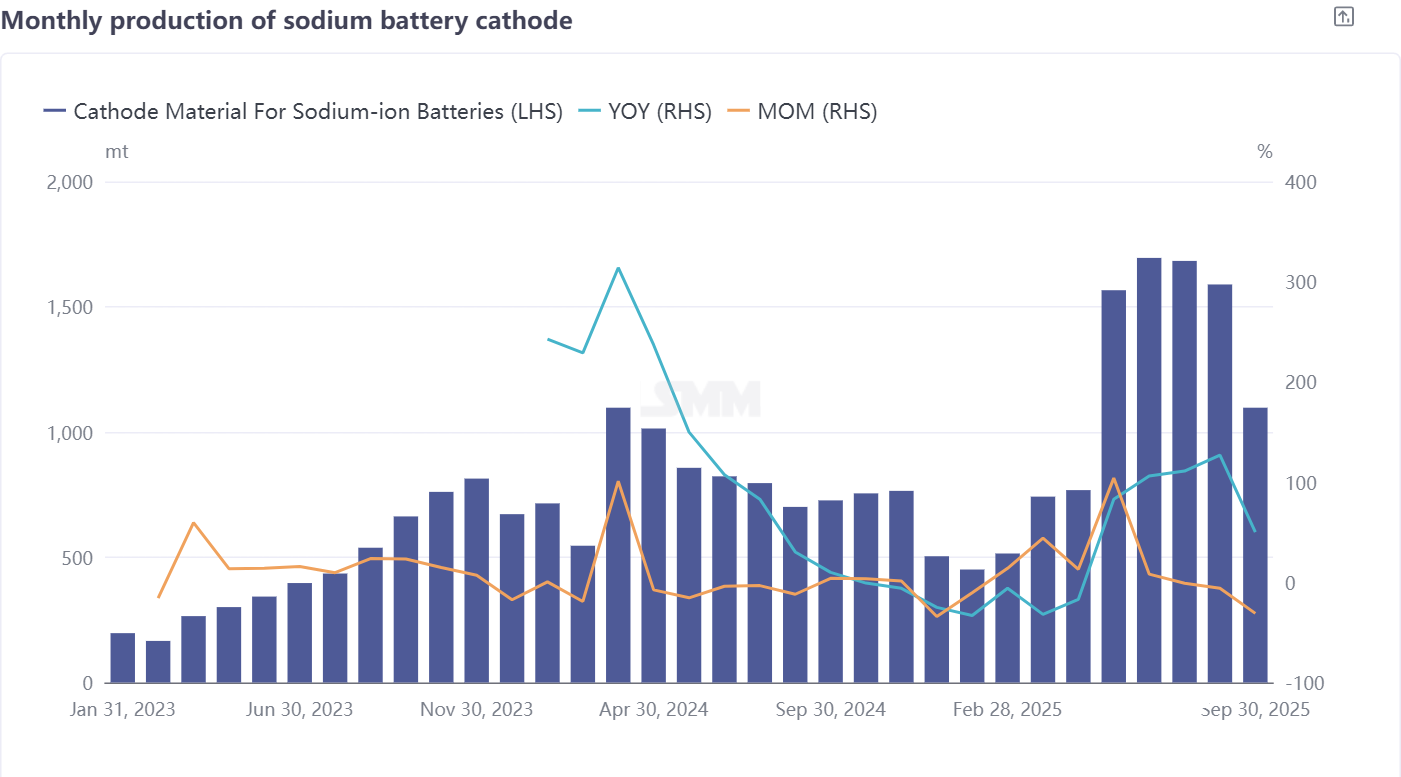Viewport: 1401px width, 777px height.
Task: Click the highest peak of the YOY line
Action: coord(618,268)
